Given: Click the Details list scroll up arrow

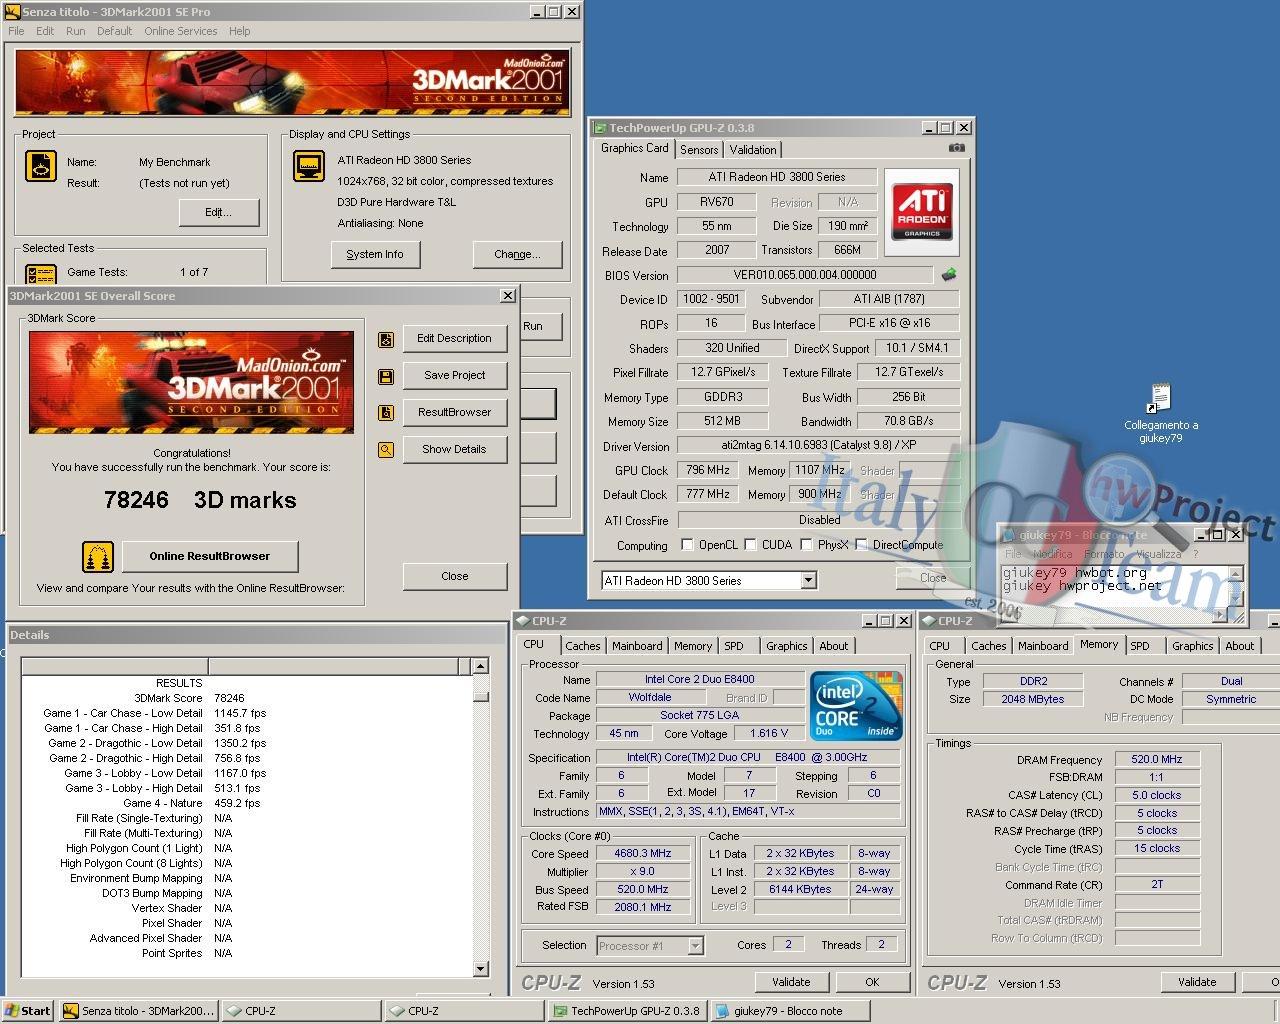Looking at the screenshot, I should tap(480, 666).
